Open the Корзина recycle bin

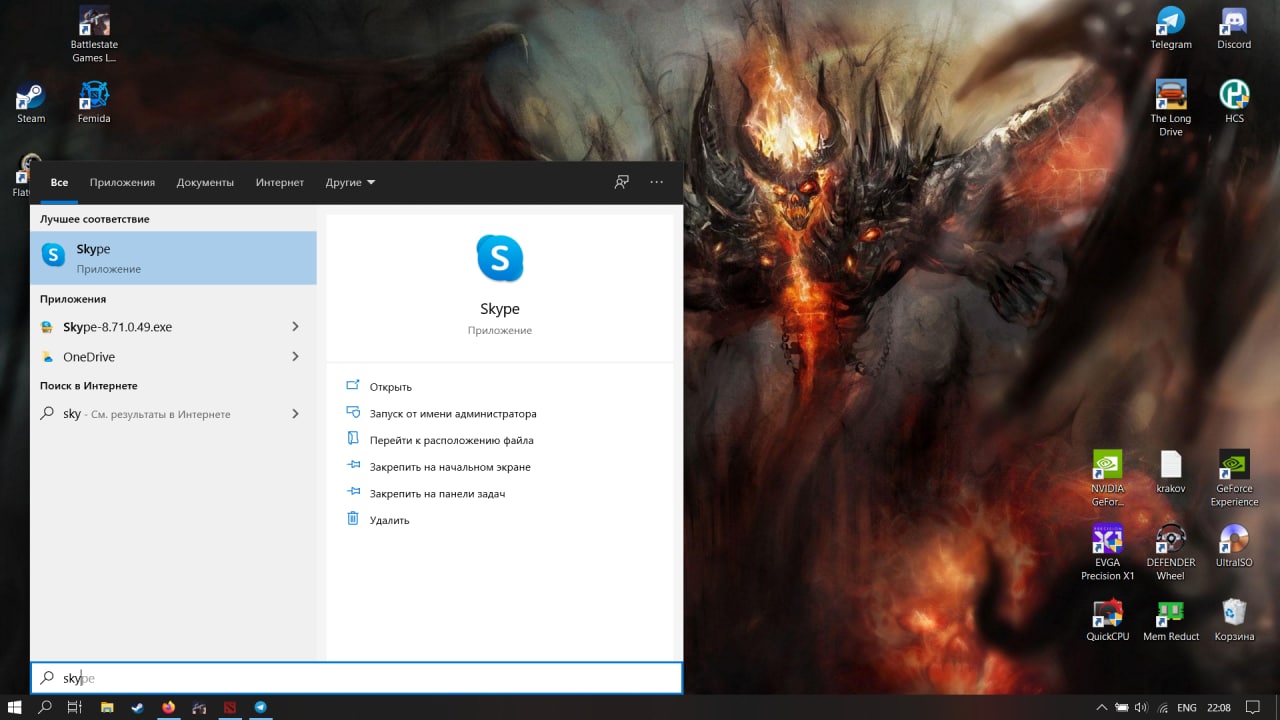1234,620
